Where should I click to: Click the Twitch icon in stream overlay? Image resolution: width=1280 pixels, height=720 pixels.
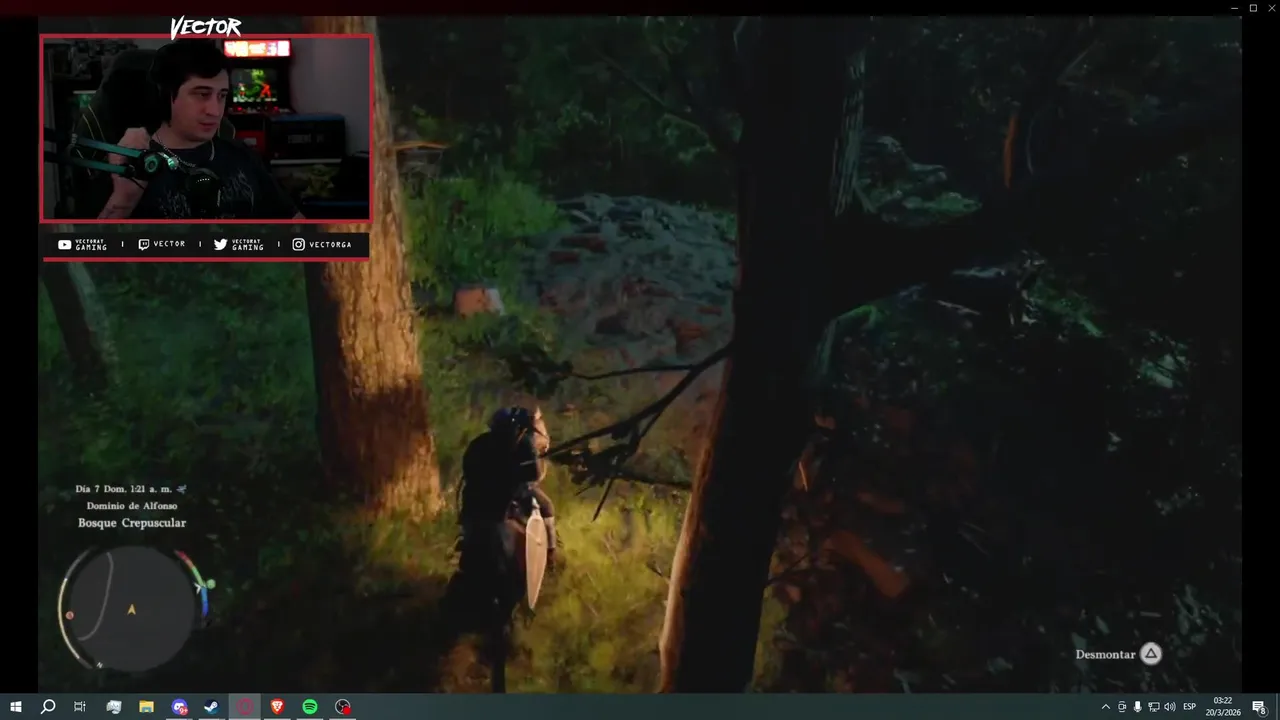[x=144, y=244]
